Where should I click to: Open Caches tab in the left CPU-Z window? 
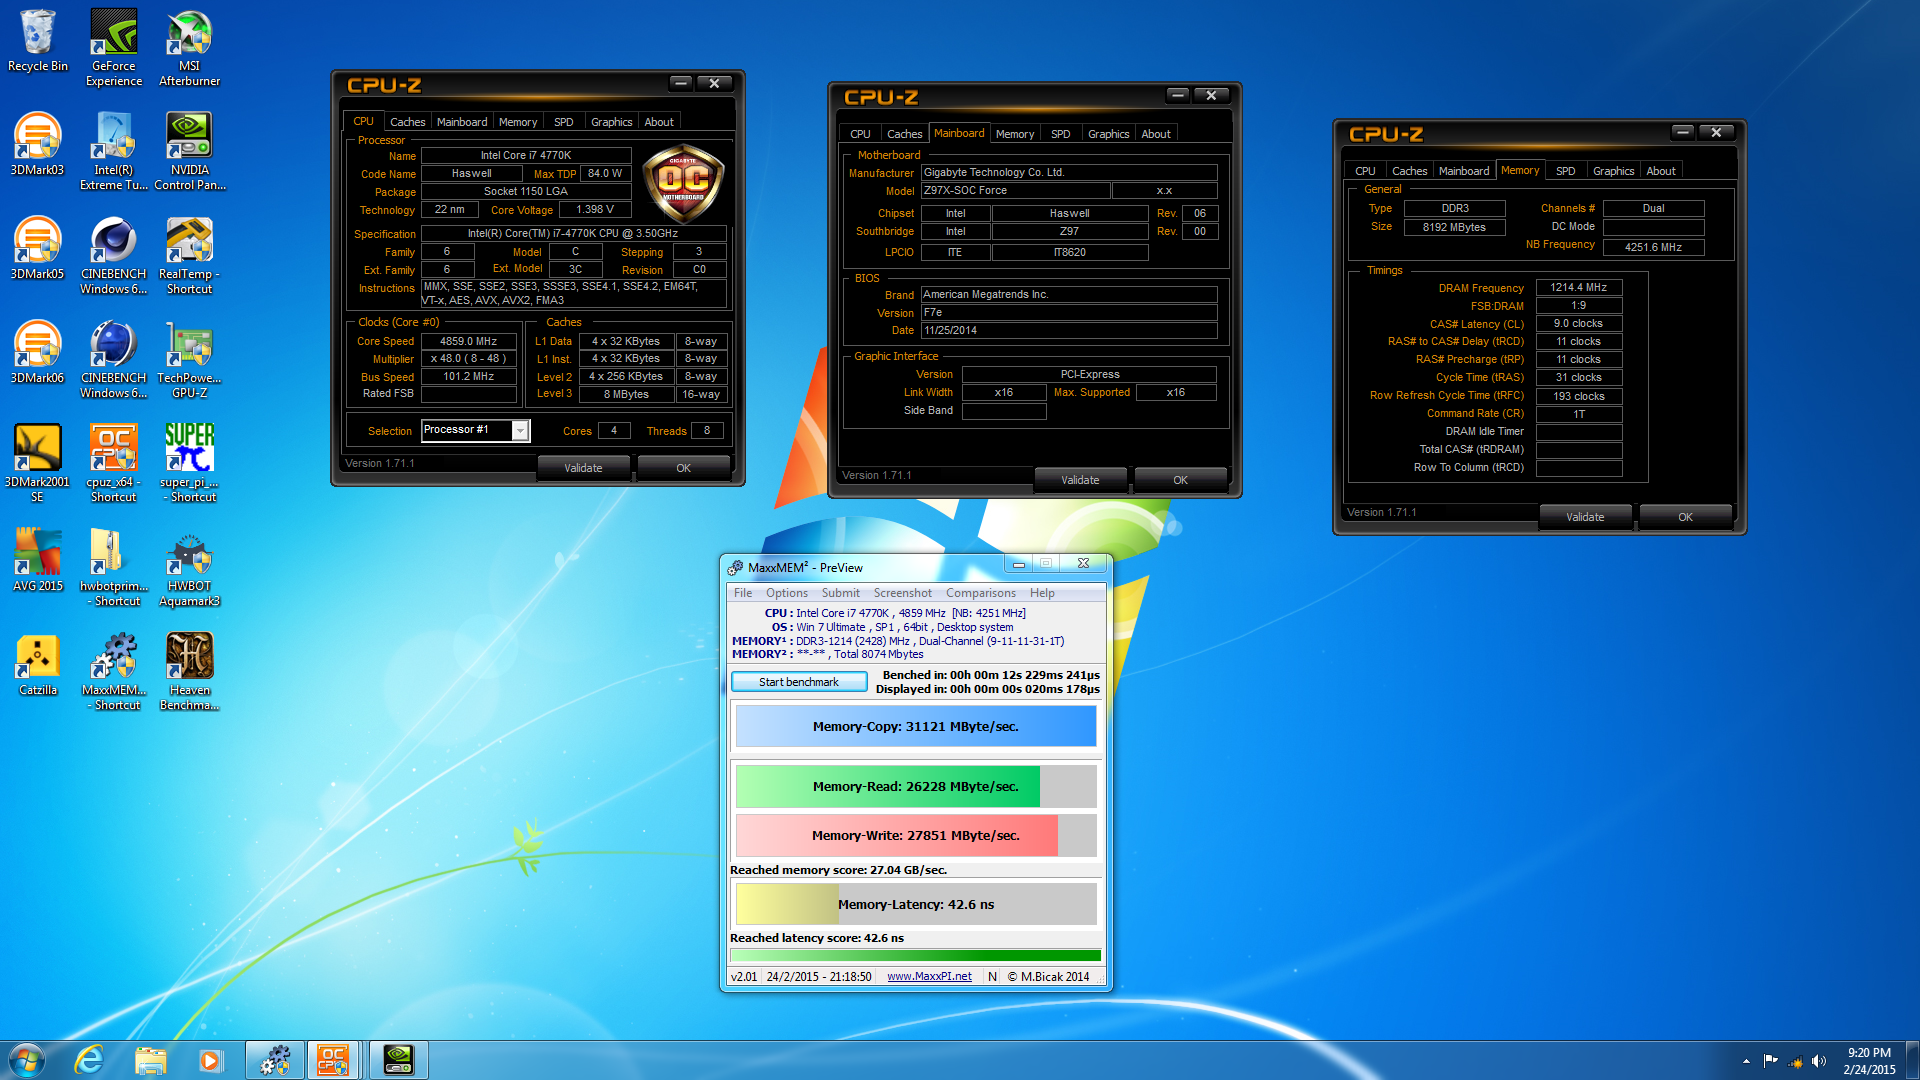point(407,122)
